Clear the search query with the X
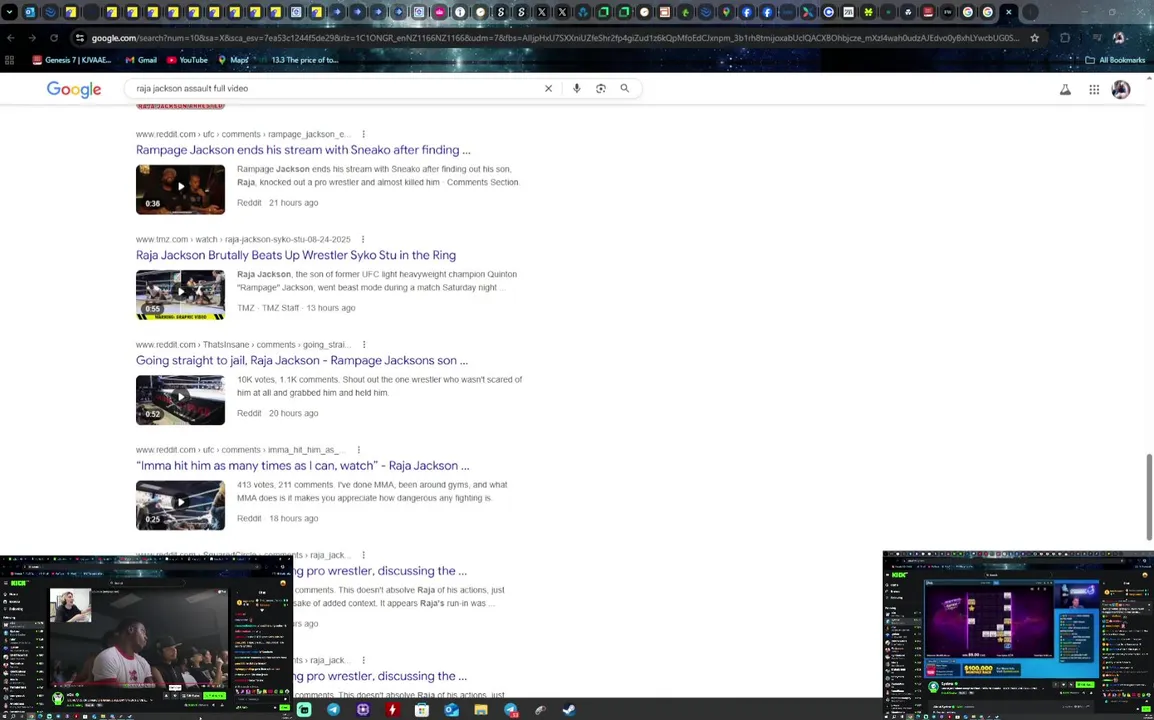 pyautogui.click(x=548, y=88)
